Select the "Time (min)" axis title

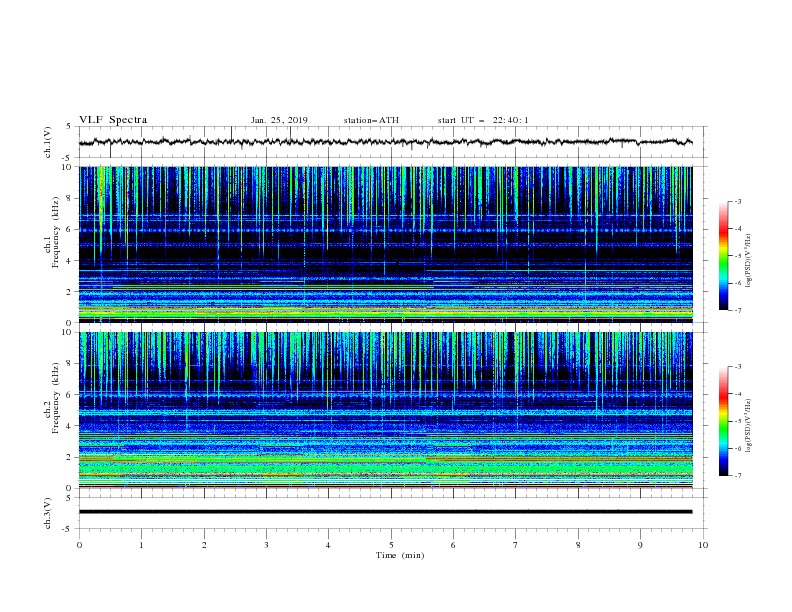(x=400, y=555)
